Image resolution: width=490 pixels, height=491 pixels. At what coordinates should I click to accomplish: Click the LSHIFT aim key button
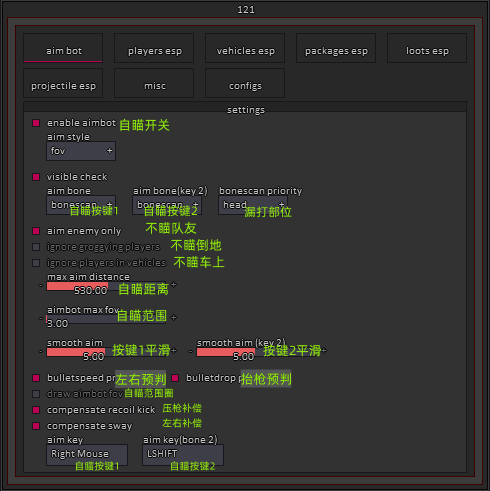(x=183, y=455)
